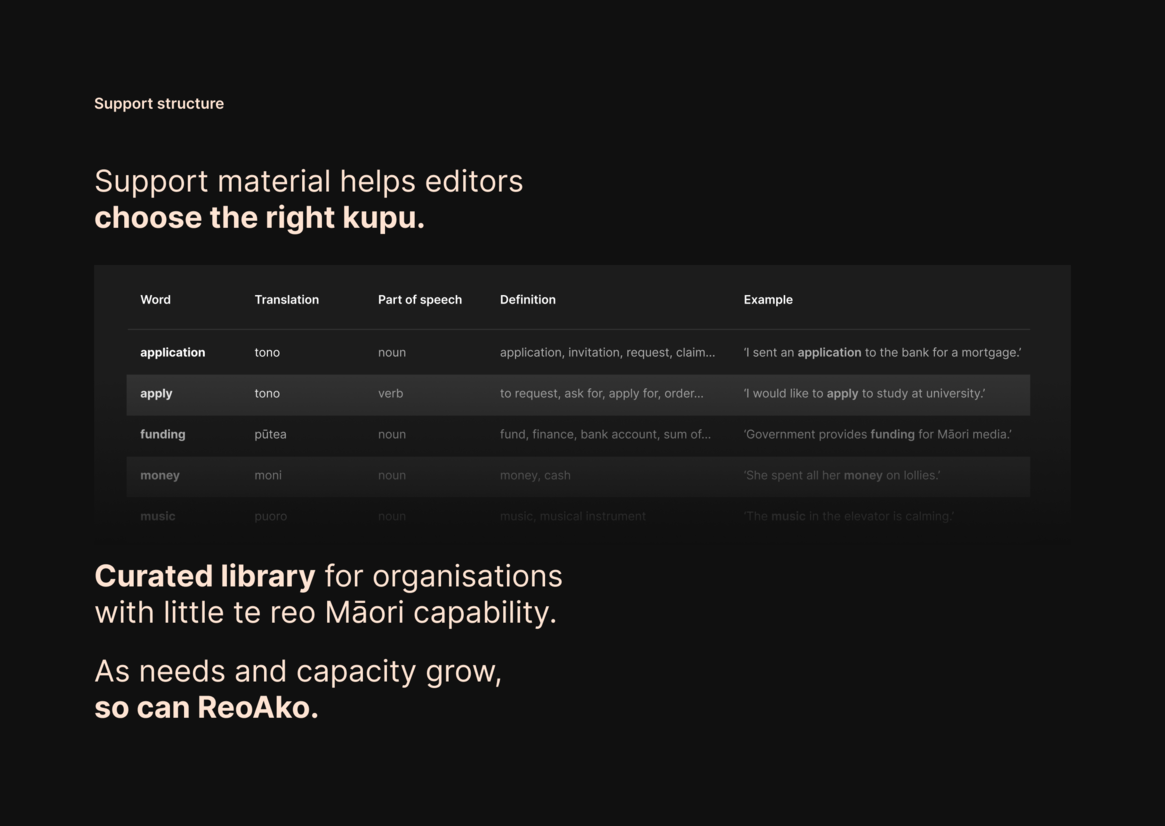Click the 'money, cash' definition
Image resolution: width=1165 pixels, height=826 pixels.
535,476
